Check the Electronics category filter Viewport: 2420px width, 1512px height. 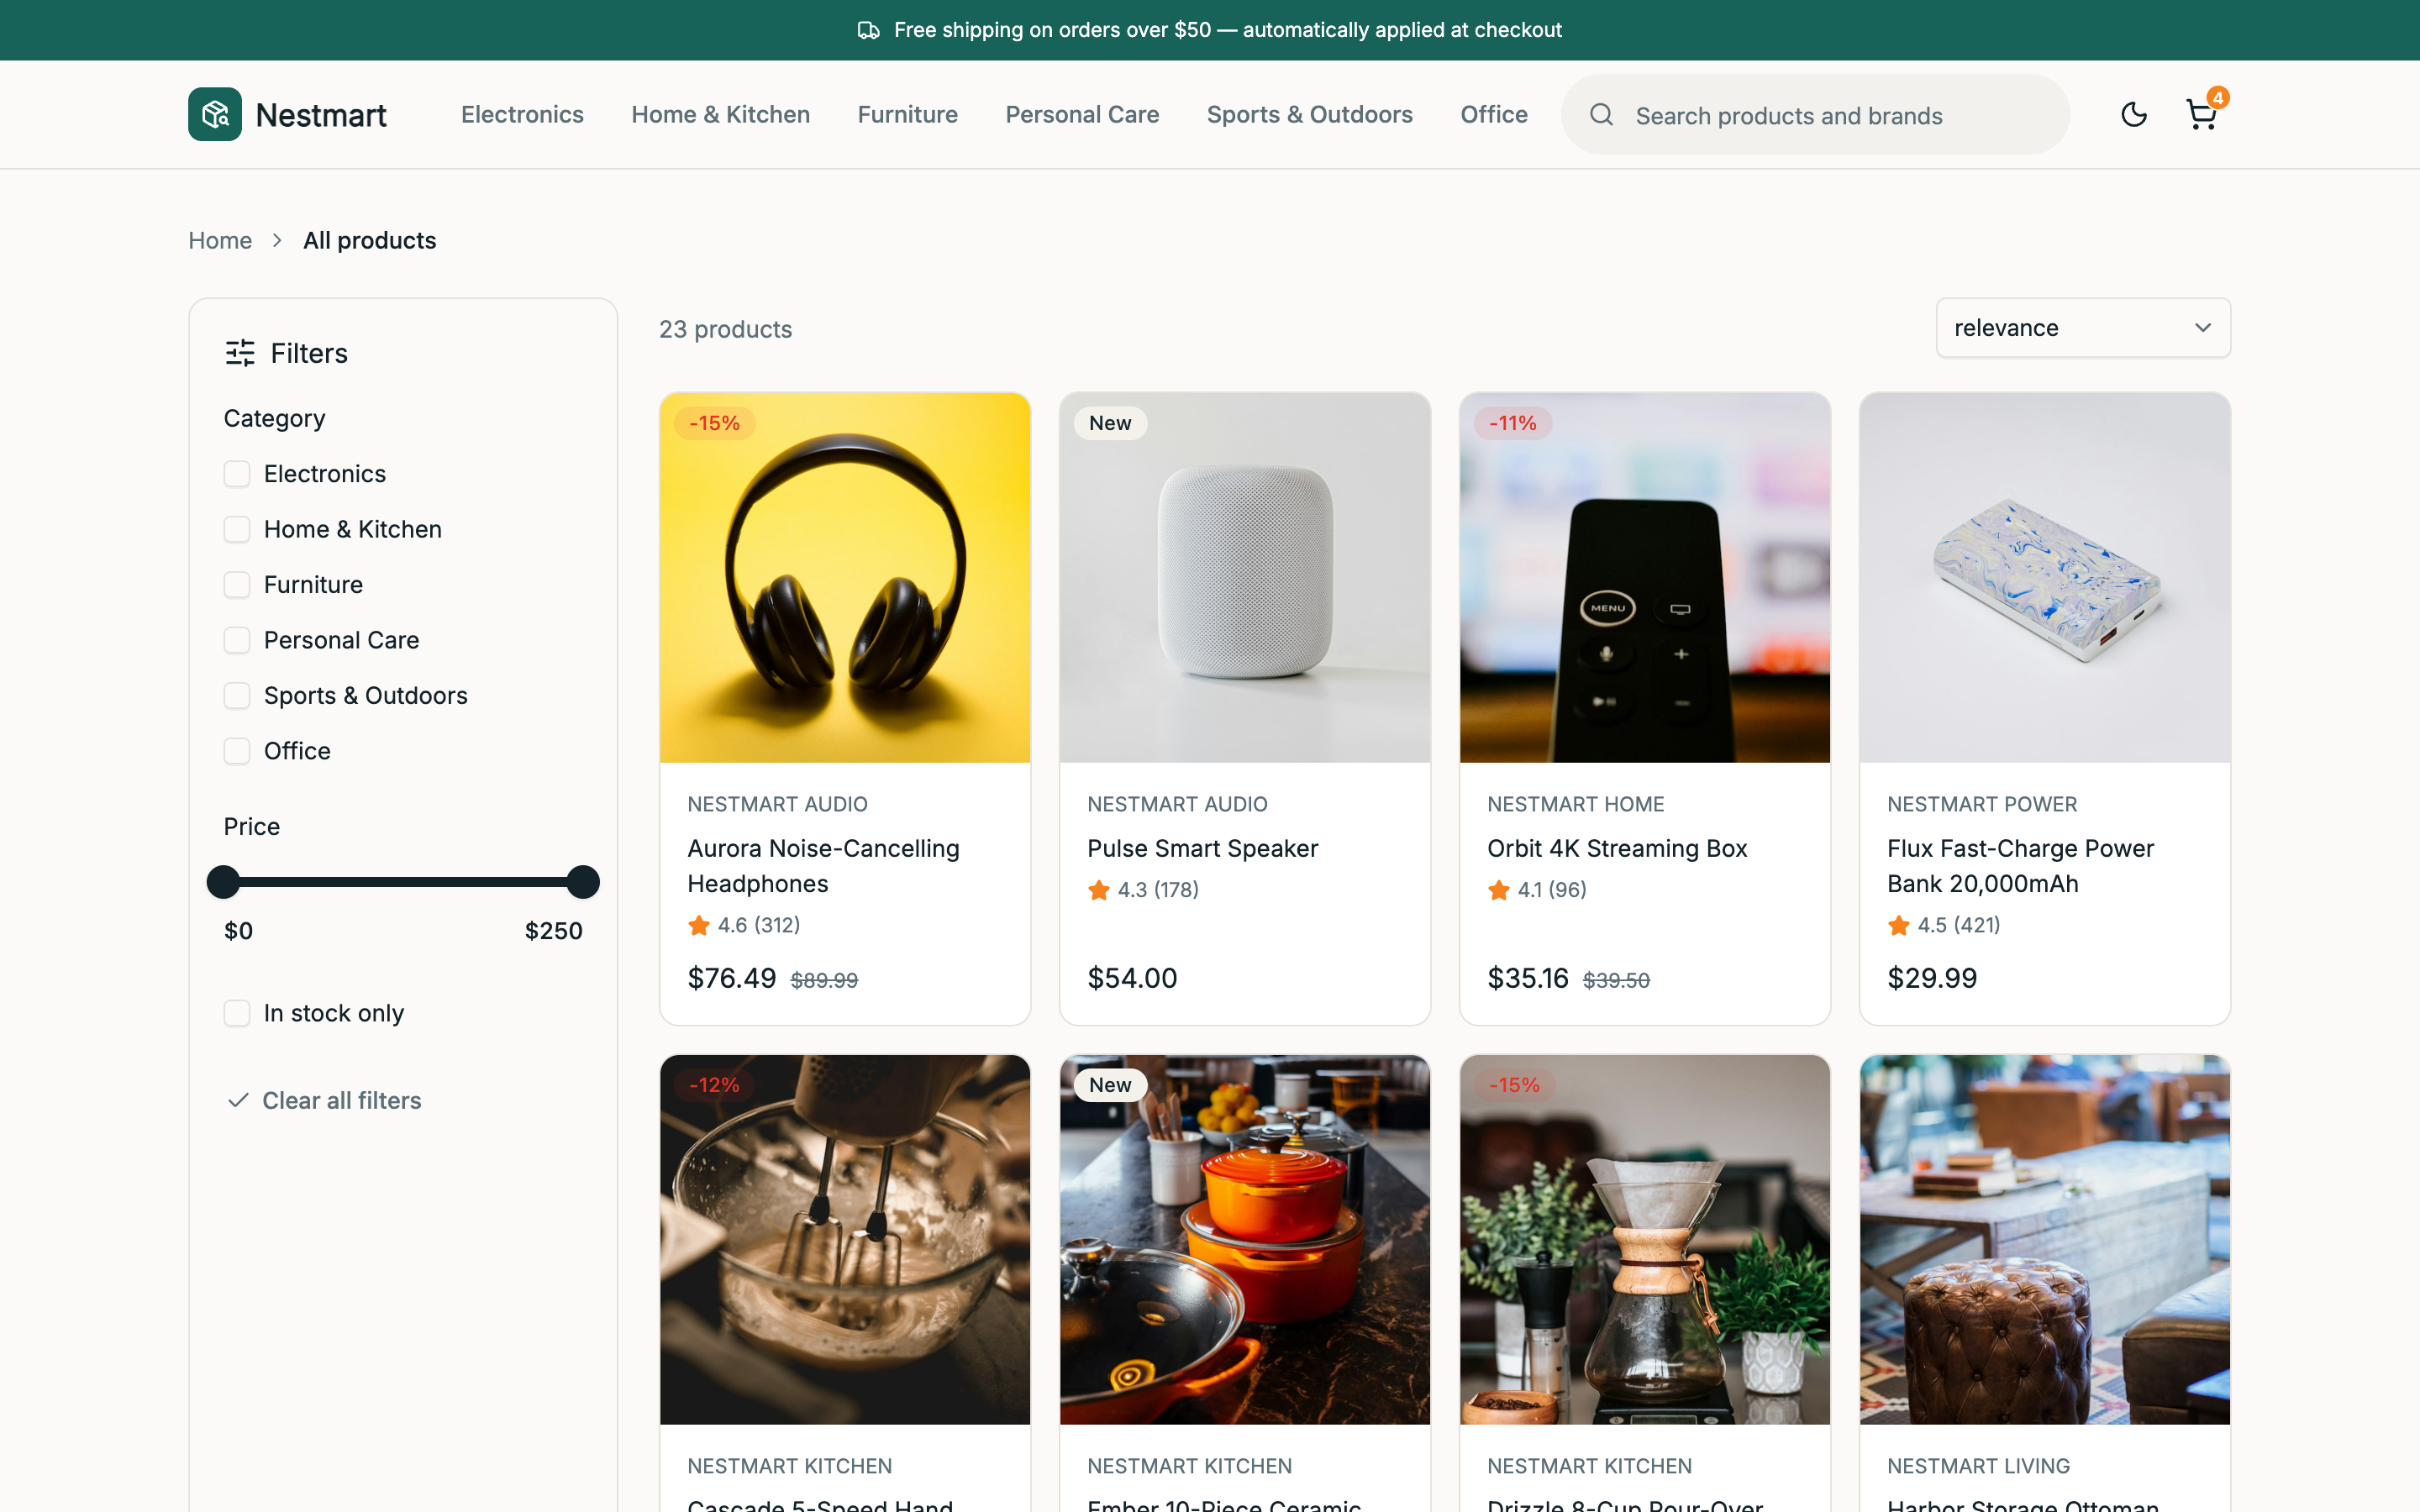(237, 474)
